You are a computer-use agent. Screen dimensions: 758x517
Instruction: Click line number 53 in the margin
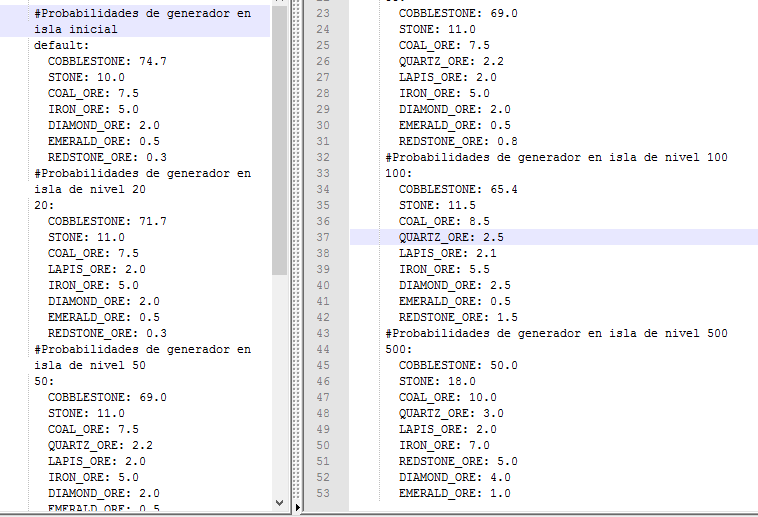click(x=323, y=493)
